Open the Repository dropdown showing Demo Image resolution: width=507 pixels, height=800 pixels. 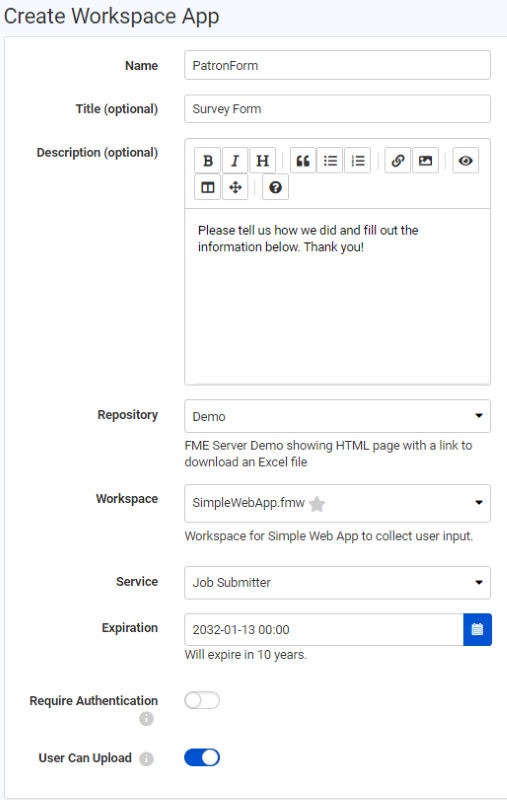click(337, 416)
